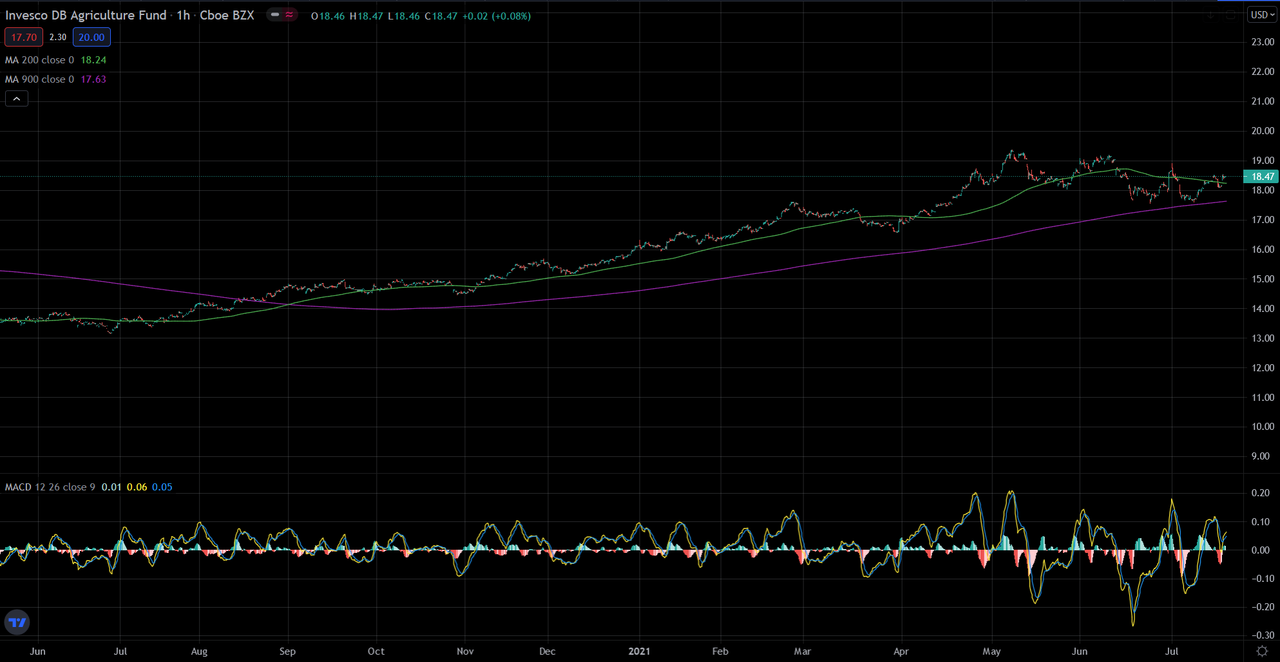1280x662 pixels.
Task: Click the Nov label on time axis
Action: [464, 650]
